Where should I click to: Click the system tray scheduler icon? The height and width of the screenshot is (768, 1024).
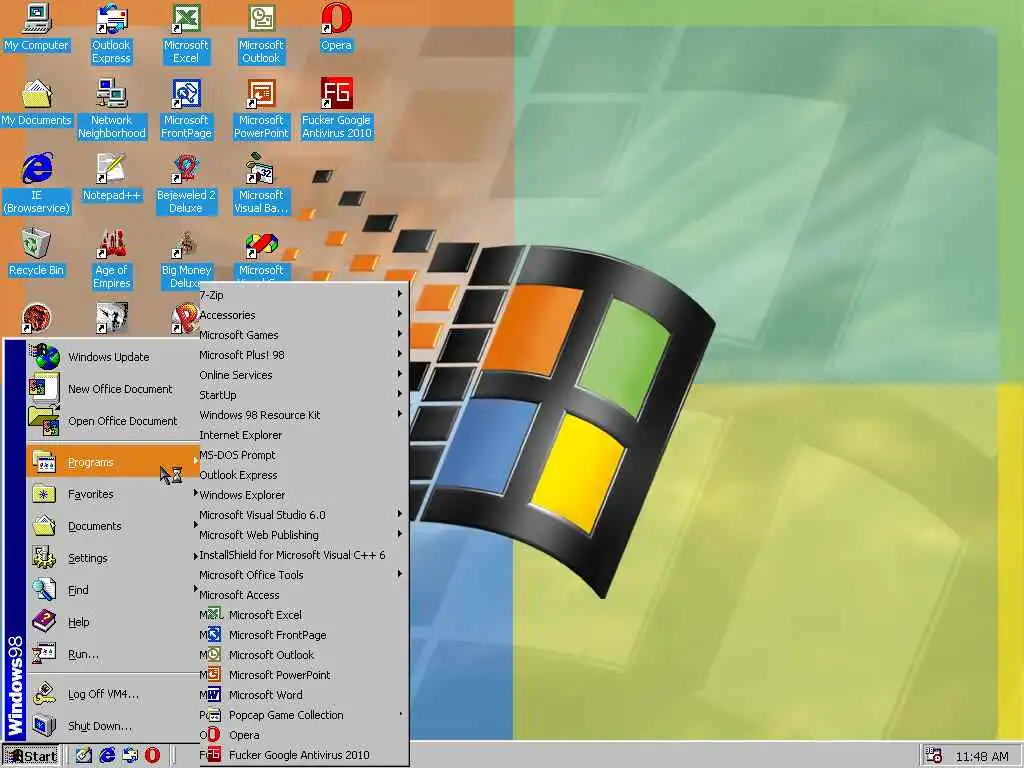pyautogui.click(x=933, y=756)
